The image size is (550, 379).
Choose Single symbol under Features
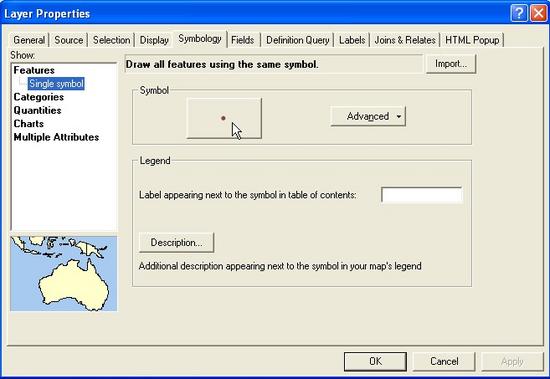tap(56, 84)
